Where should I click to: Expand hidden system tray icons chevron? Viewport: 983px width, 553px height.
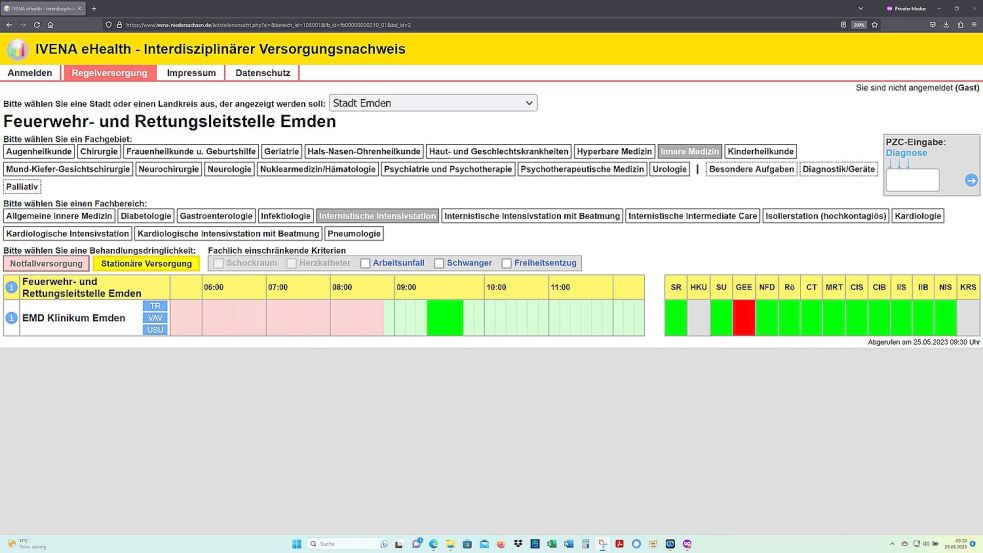pyautogui.click(x=892, y=544)
